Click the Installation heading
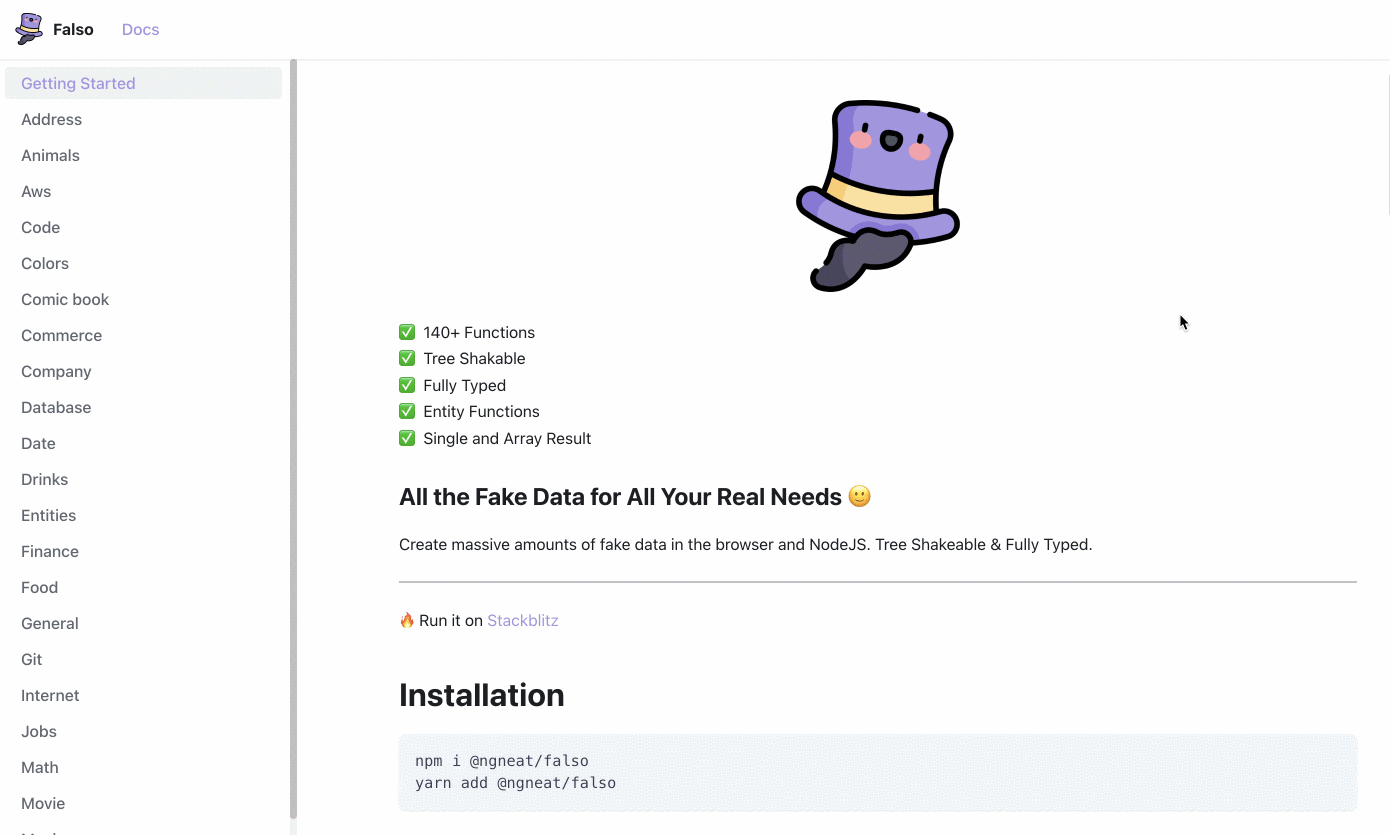The height and width of the screenshot is (835, 1390). point(482,695)
